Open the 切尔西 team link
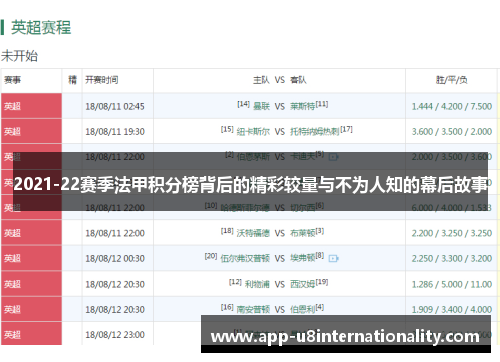The image size is (500, 362). 302,208
